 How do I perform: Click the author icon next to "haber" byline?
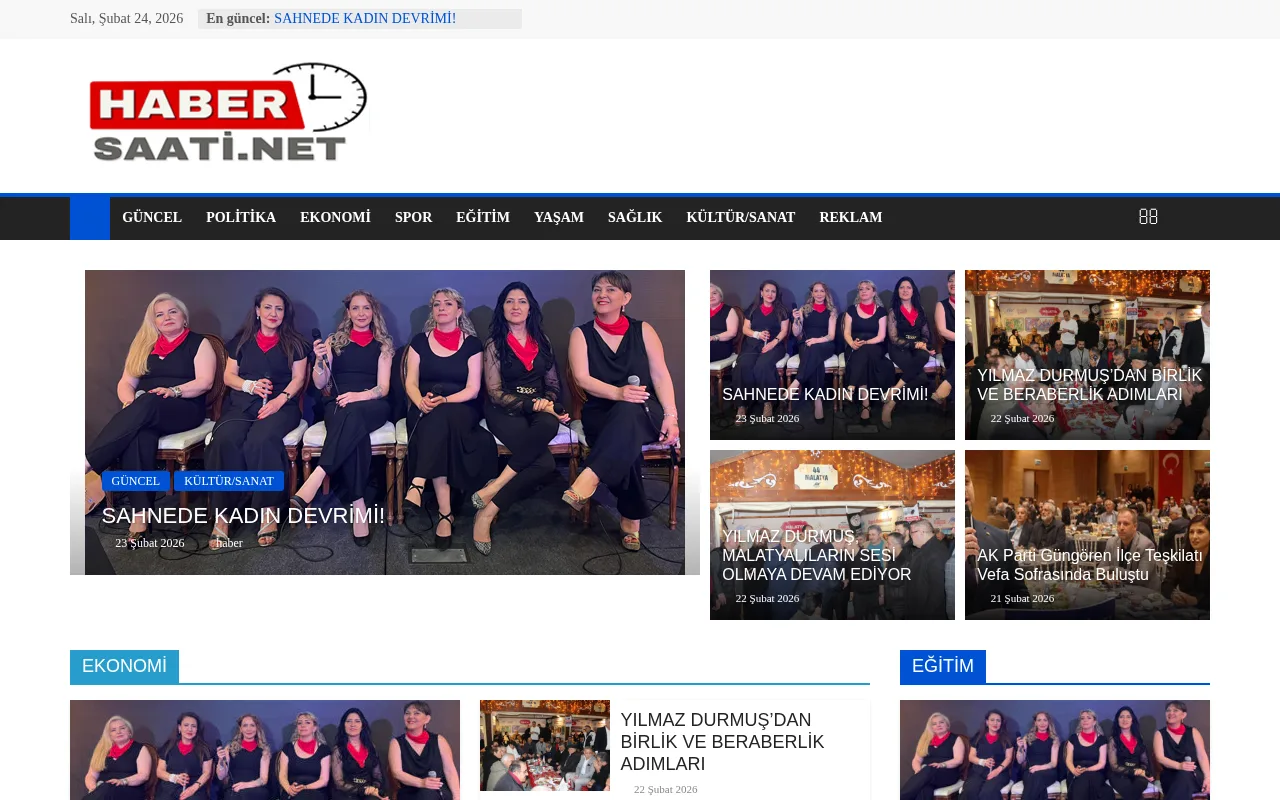[210, 542]
